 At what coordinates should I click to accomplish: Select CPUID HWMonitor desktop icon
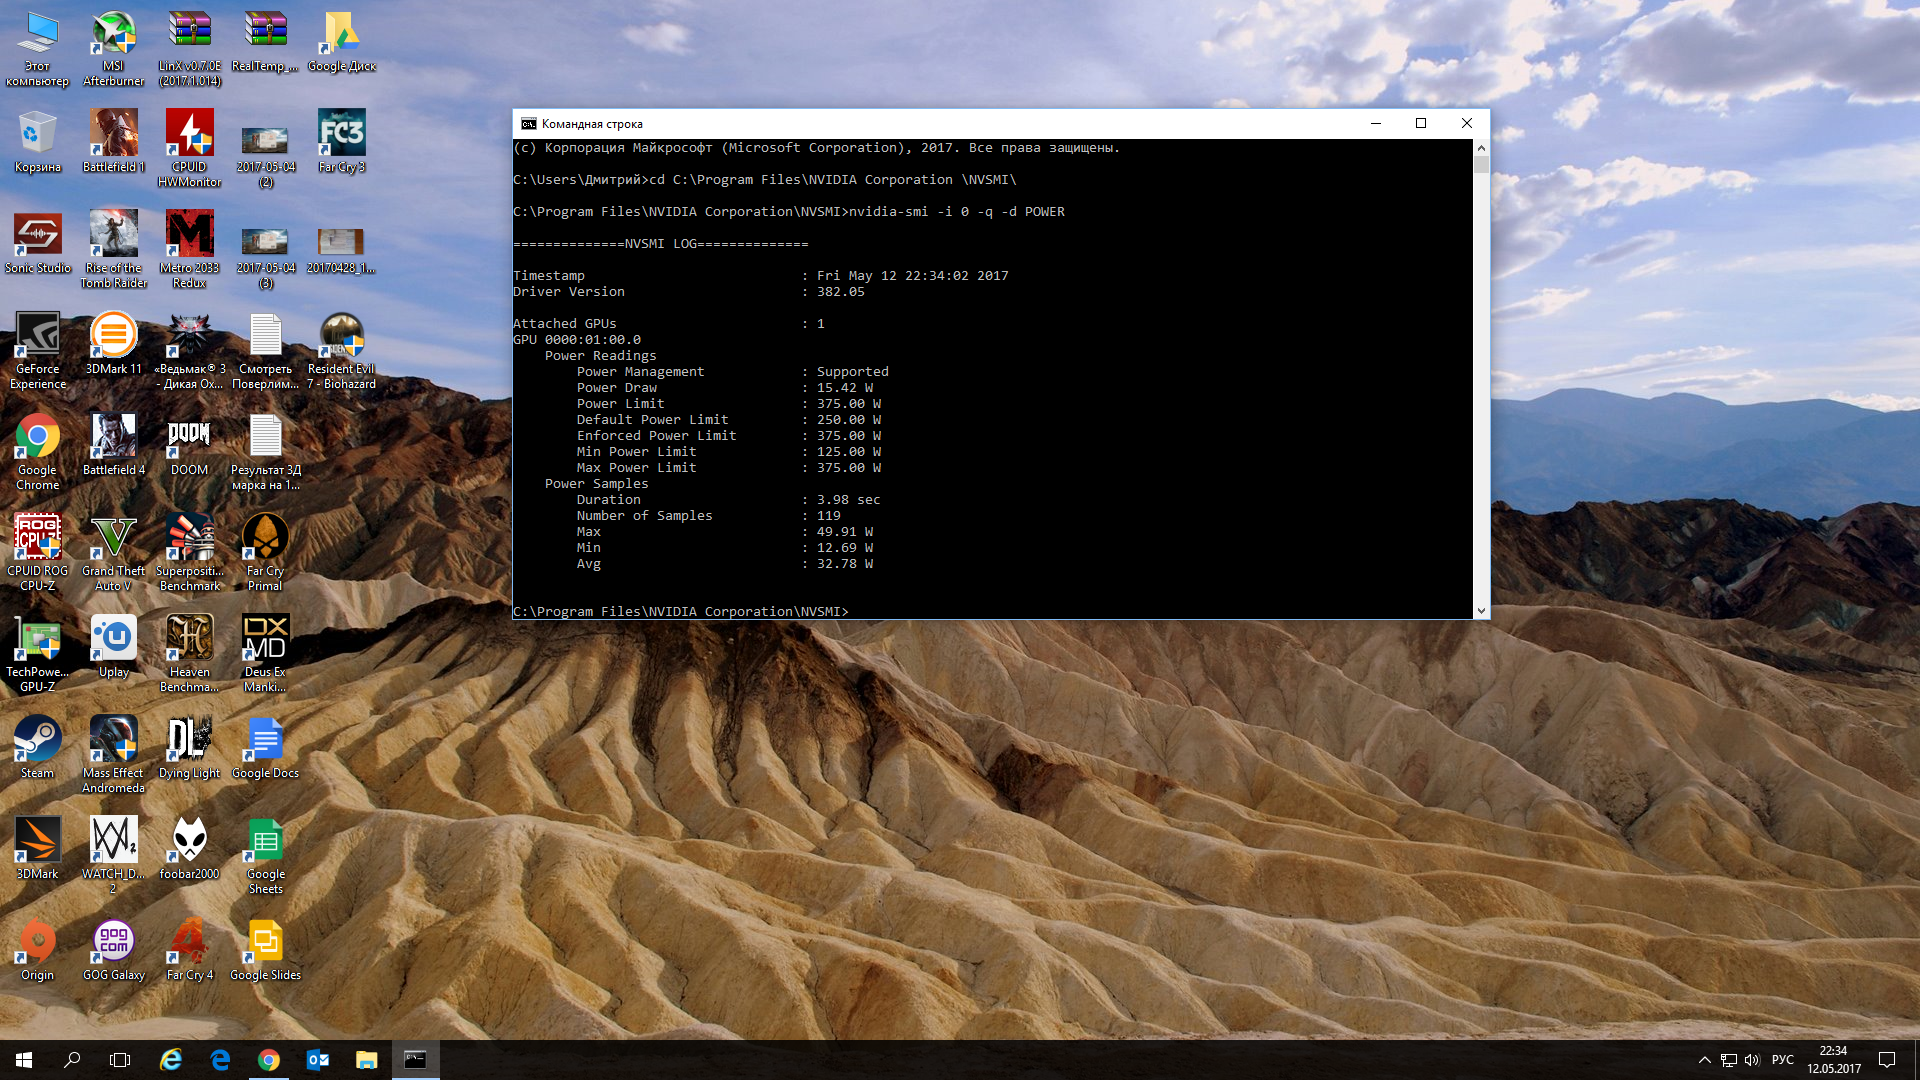click(189, 134)
